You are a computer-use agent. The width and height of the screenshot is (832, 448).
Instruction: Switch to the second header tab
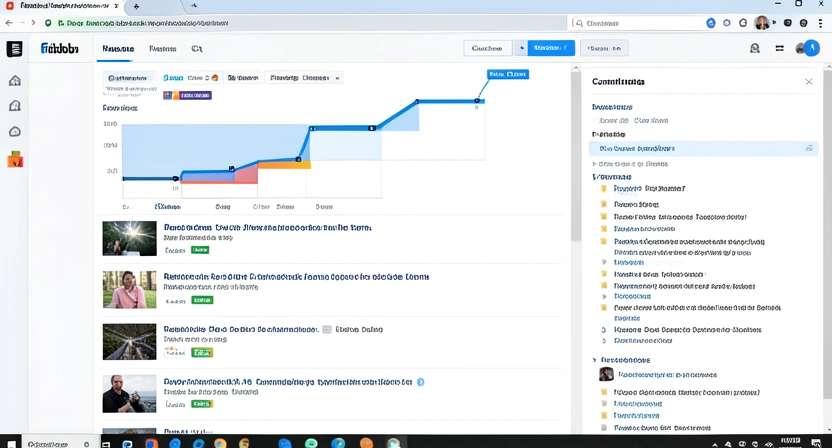162,49
